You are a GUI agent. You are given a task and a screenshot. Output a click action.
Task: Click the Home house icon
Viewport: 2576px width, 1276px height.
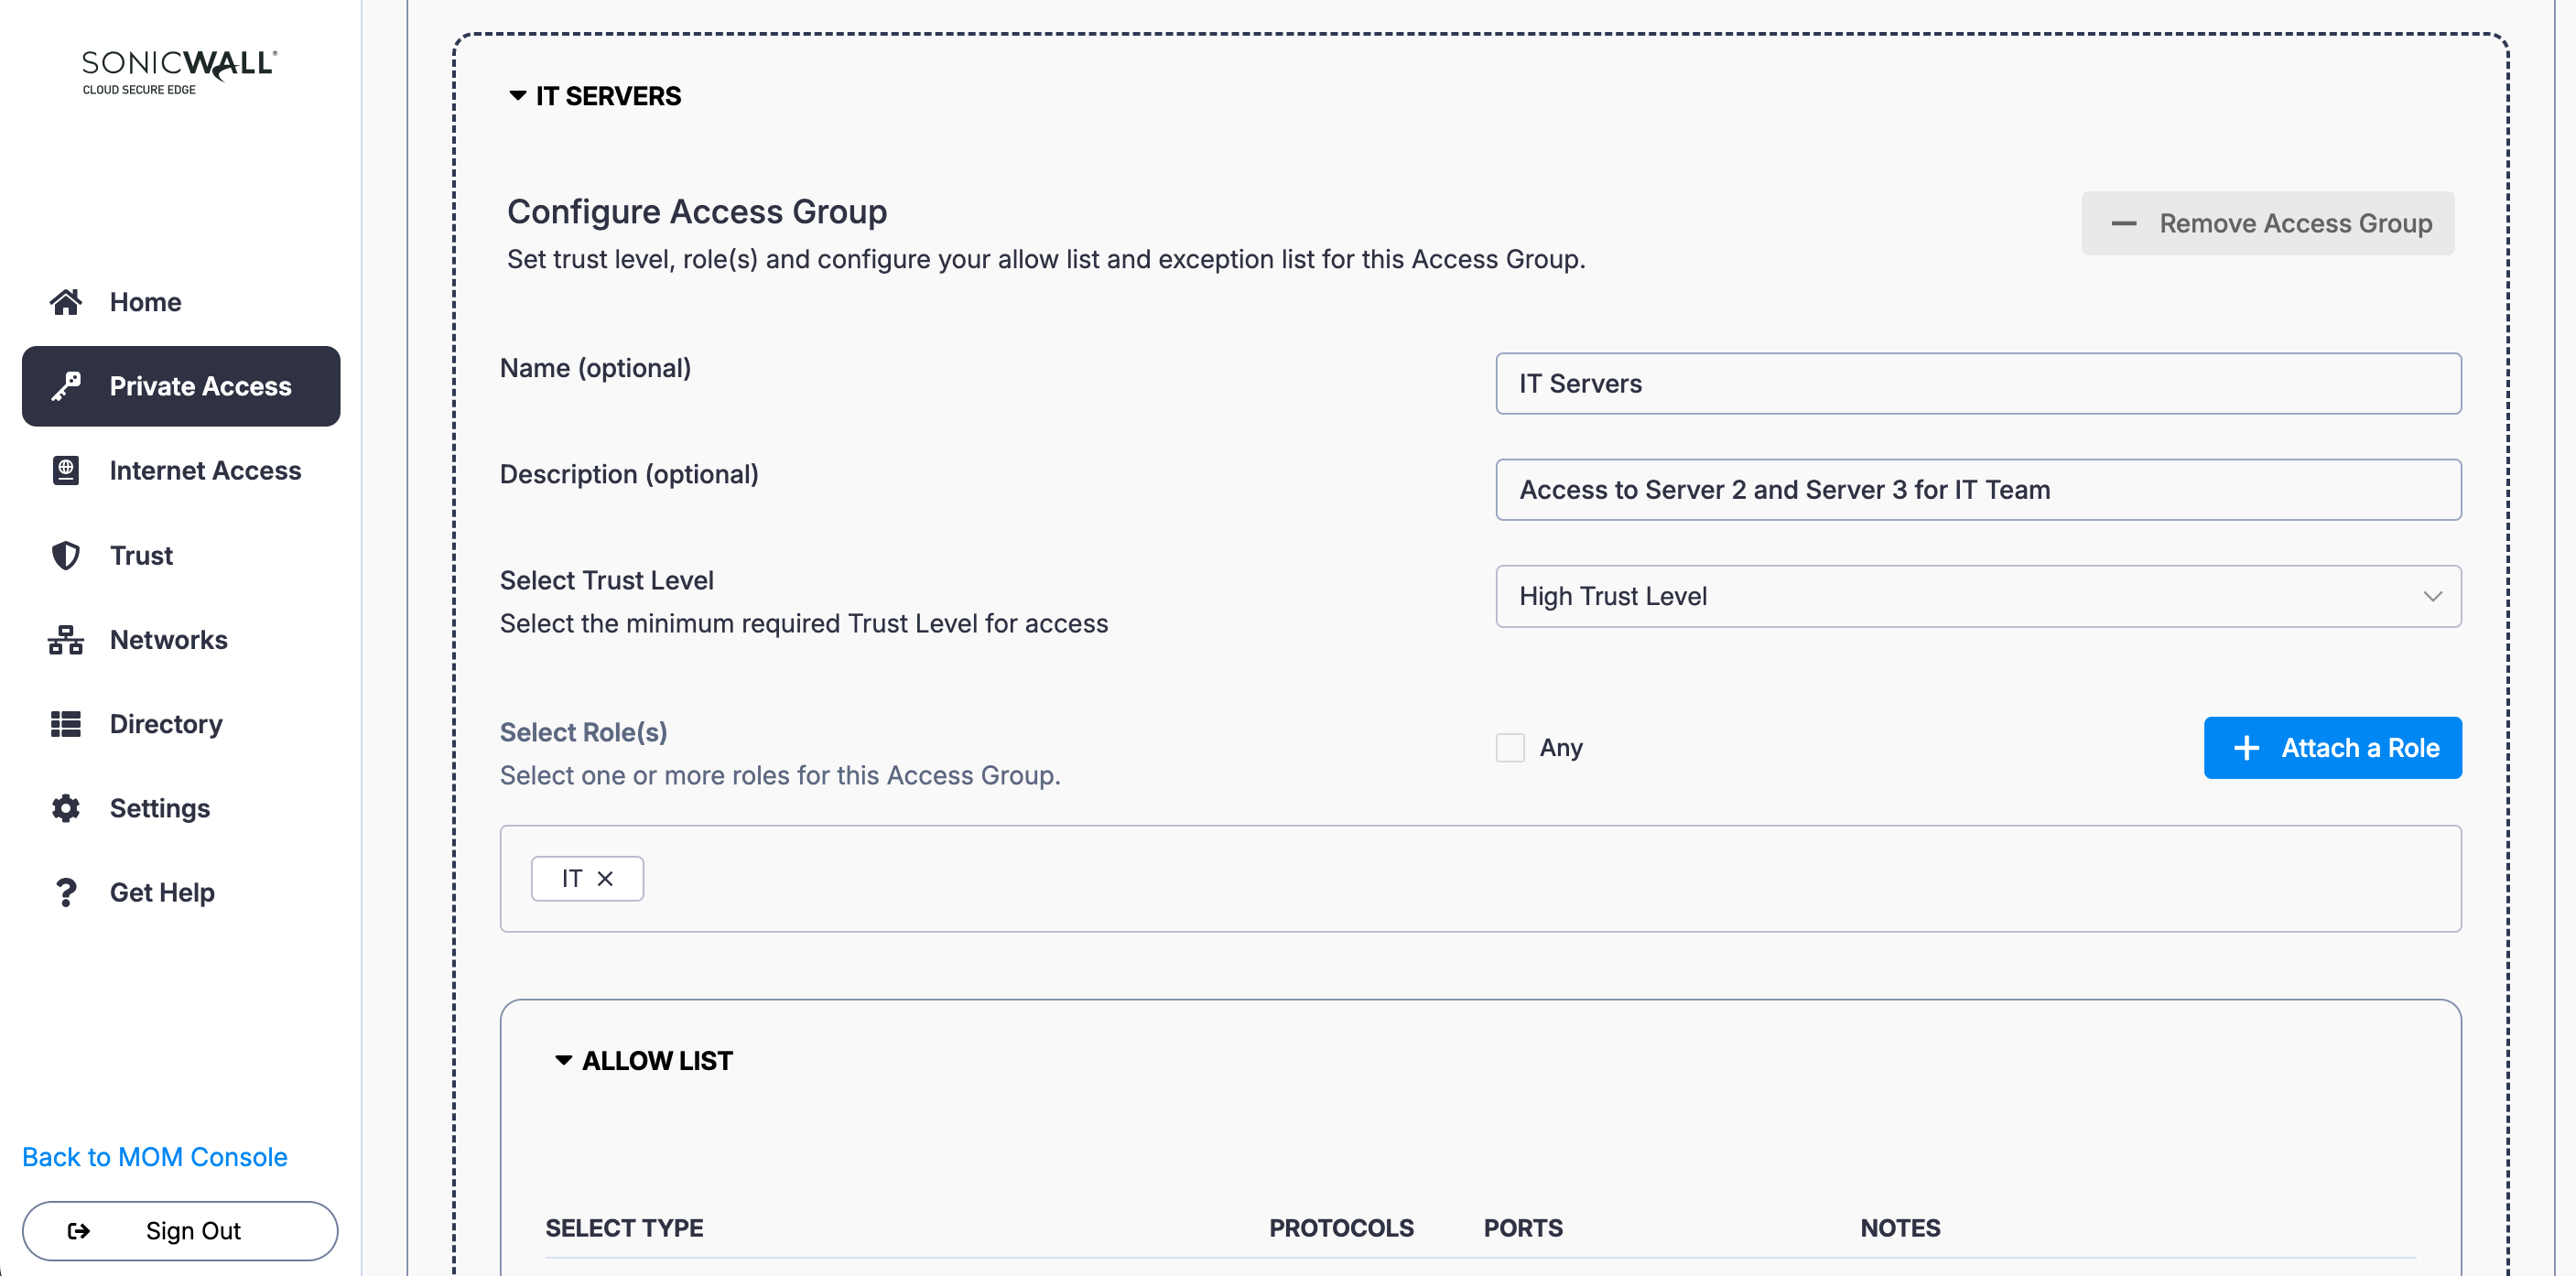click(x=66, y=302)
